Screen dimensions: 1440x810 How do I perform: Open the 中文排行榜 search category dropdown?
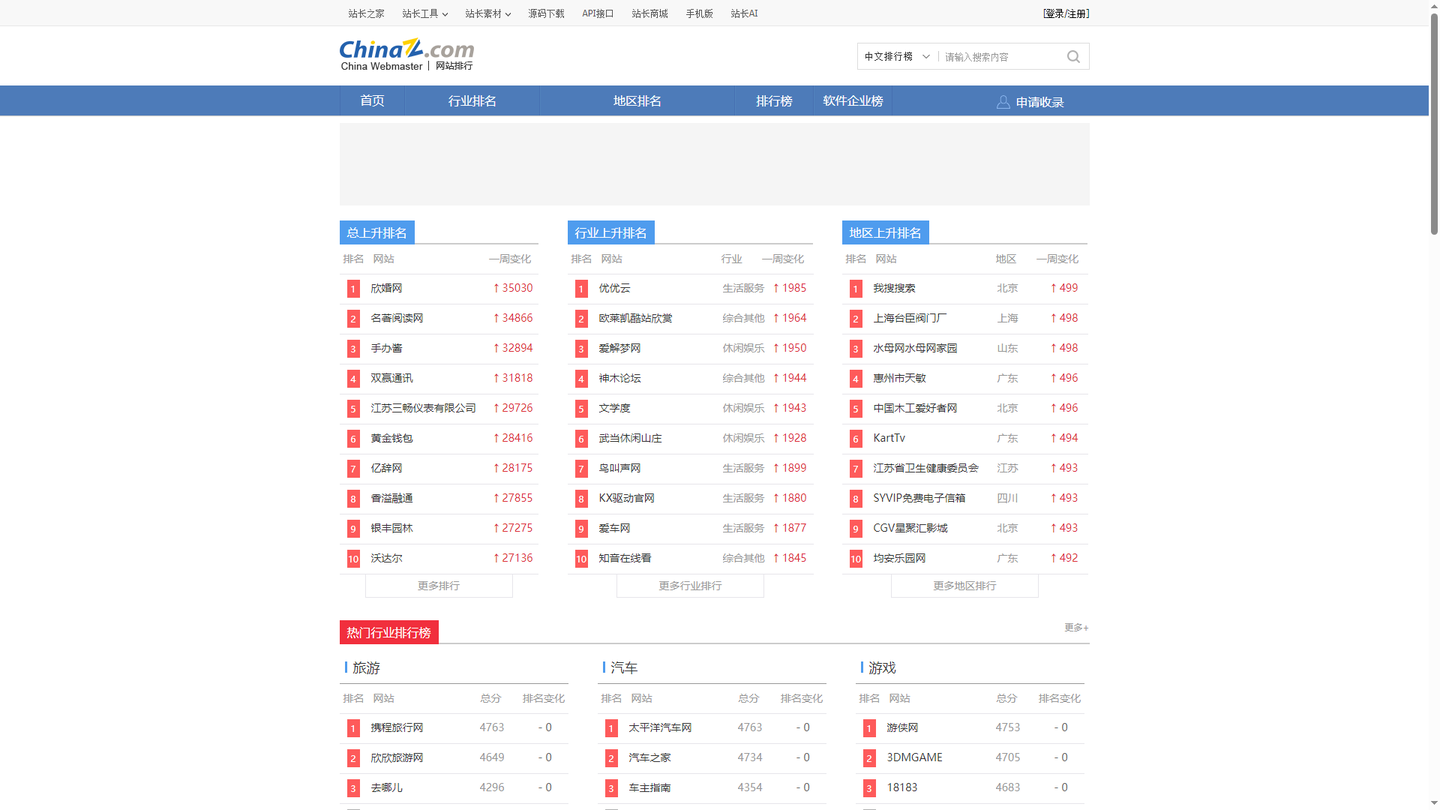897,57
